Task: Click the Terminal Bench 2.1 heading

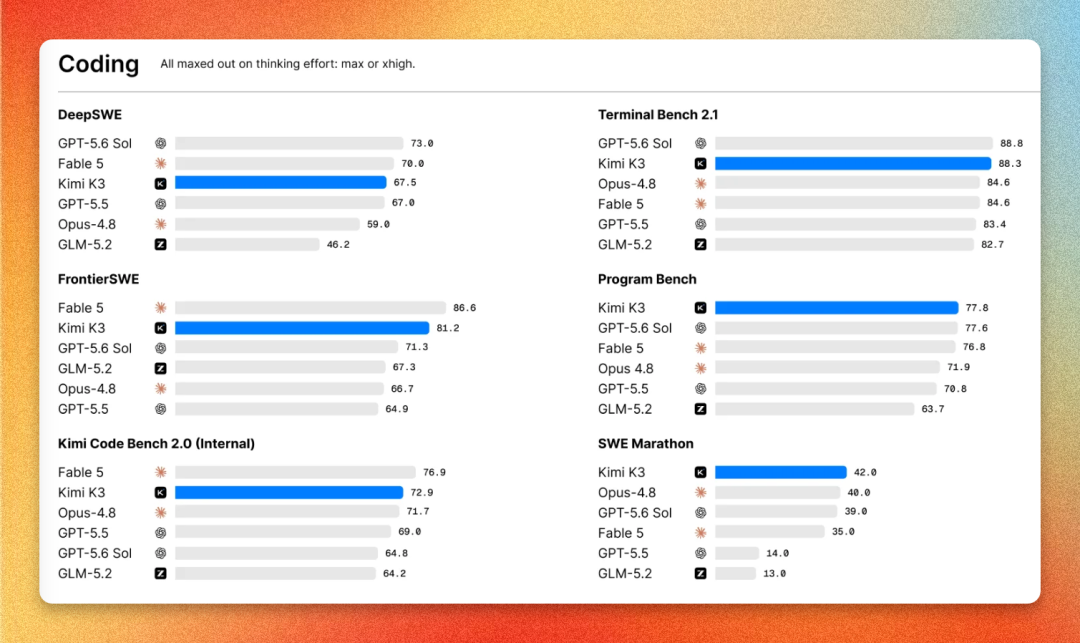Action: [658, 115]
